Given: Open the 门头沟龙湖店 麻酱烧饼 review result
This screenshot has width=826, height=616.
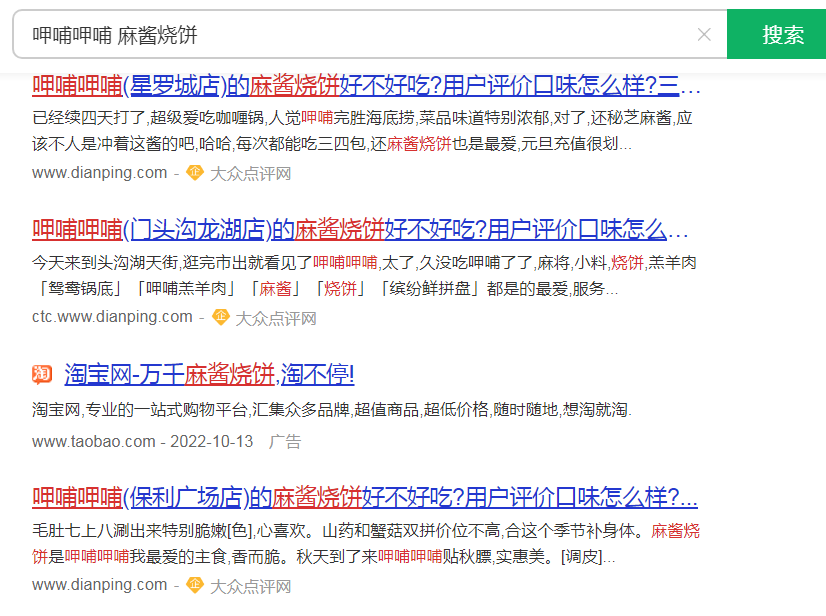Looking at the screenshot, I should (x=360, y=230).
